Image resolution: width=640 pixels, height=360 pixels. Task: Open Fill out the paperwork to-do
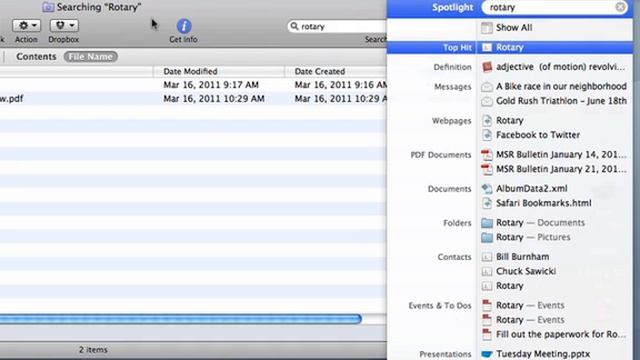(x=561, y=334)
